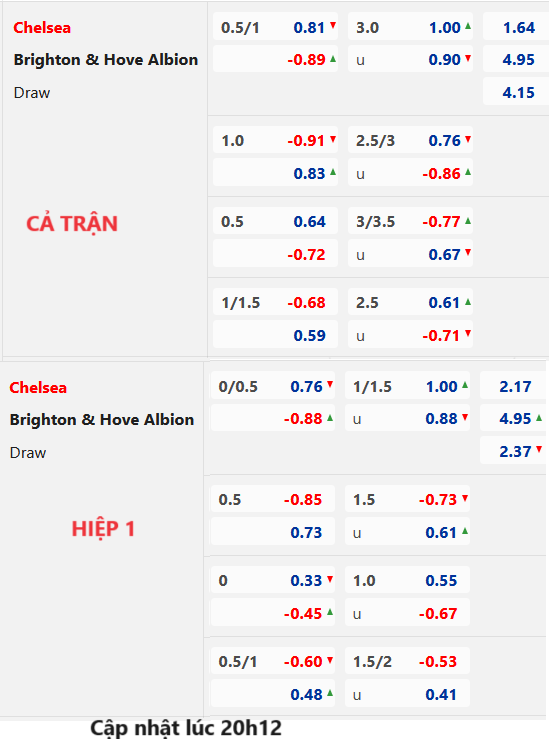Select over 2.5/3 odds 0.76
Screen dimensions: 549x739
pyautogui.click(x=444, y=141)
